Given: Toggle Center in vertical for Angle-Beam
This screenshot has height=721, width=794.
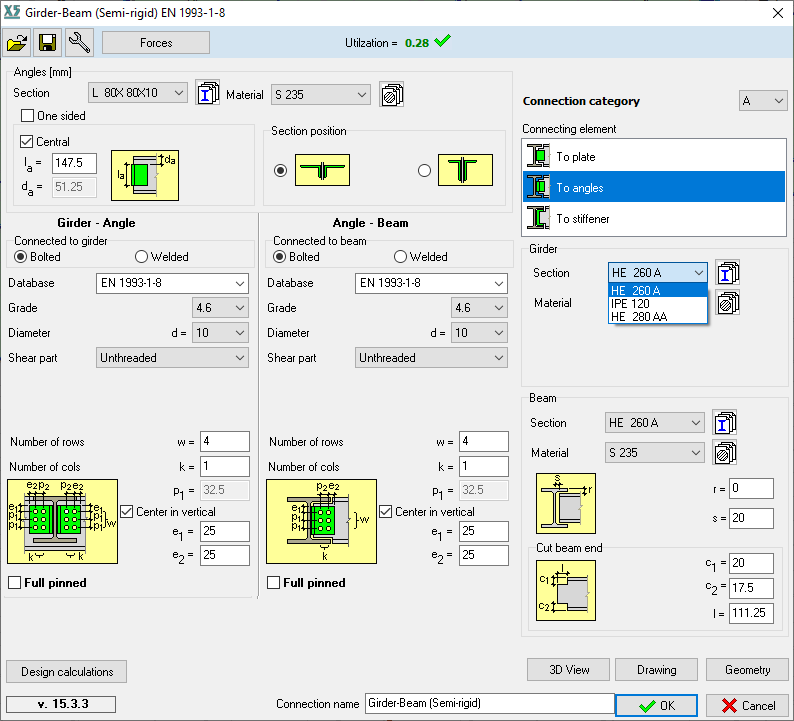Looking at the screenshot, I should pos(386,511).
